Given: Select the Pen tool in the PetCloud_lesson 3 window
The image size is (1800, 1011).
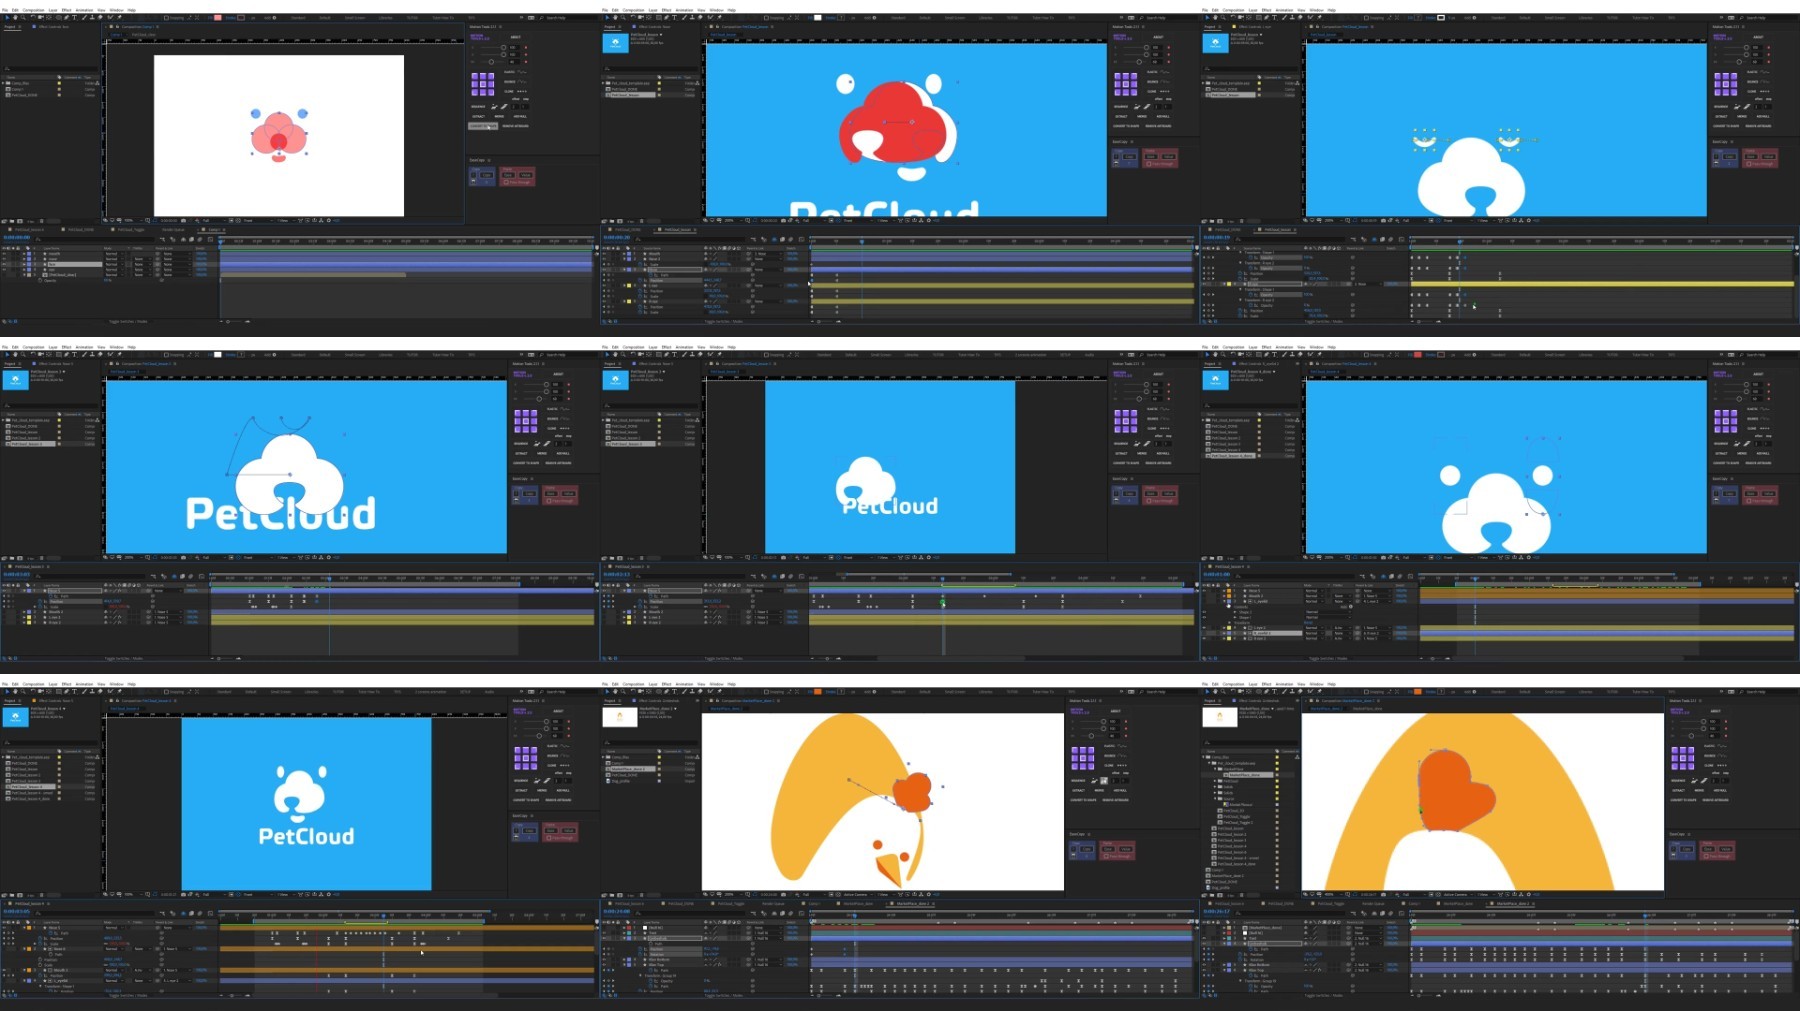Looking at the screenshot, I should pyautogui.click(x=66, y=355).
